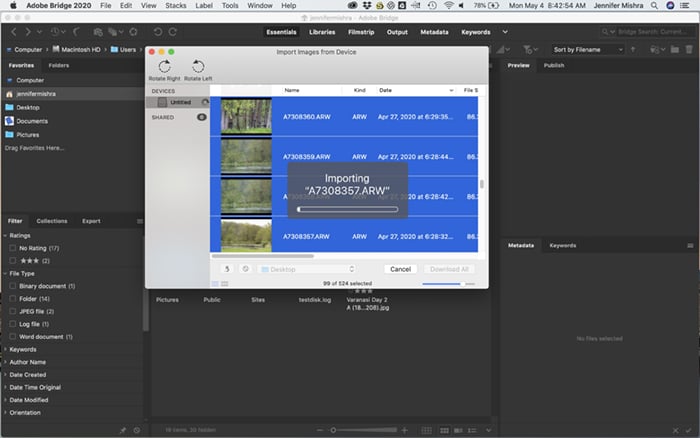700x438 pixels.
Task: Collapse the Ratings filter section
Action: pos(6,235)
